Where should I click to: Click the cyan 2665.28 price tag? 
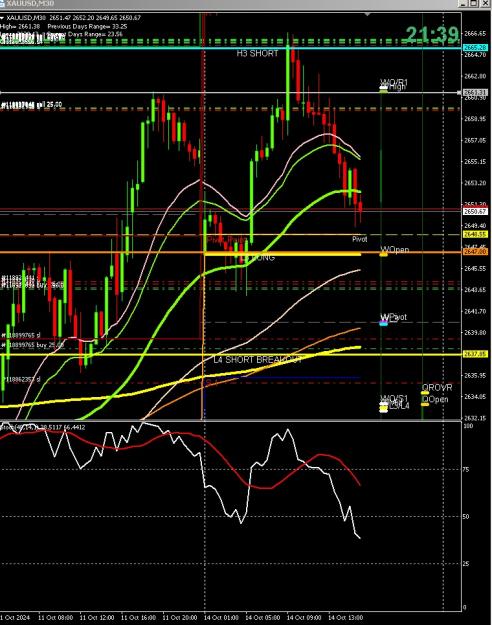coord(475,47)
